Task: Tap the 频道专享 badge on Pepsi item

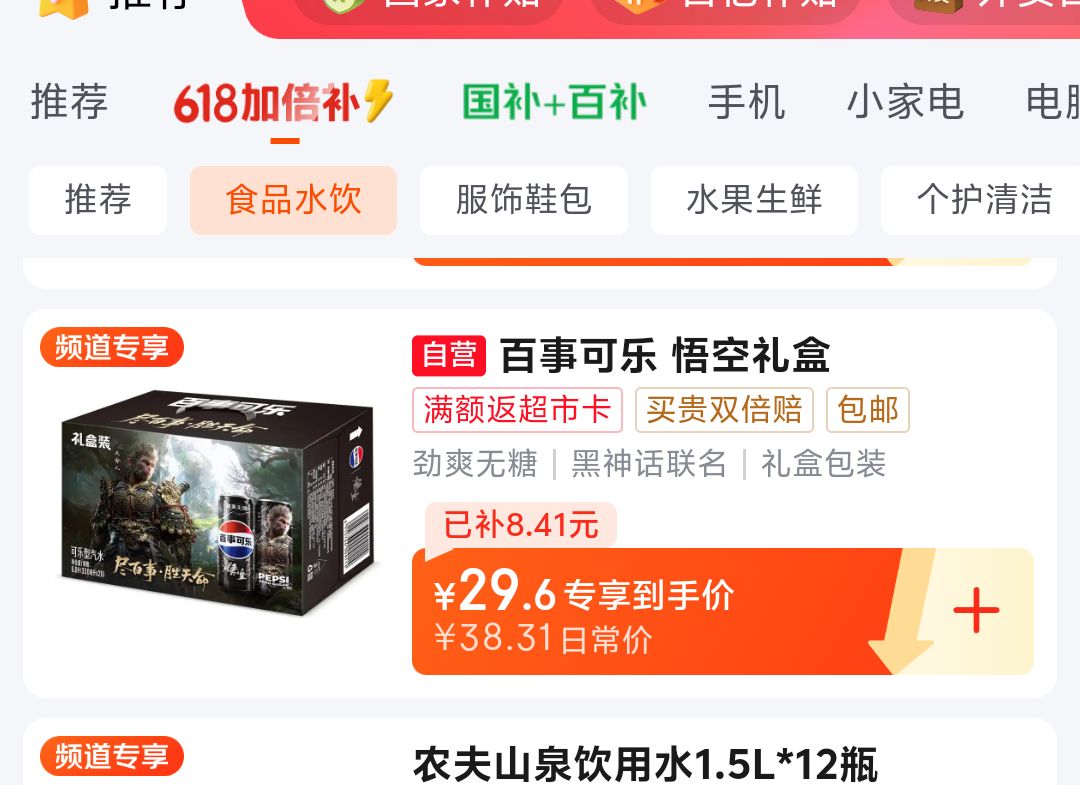Action: coord(112,347)
